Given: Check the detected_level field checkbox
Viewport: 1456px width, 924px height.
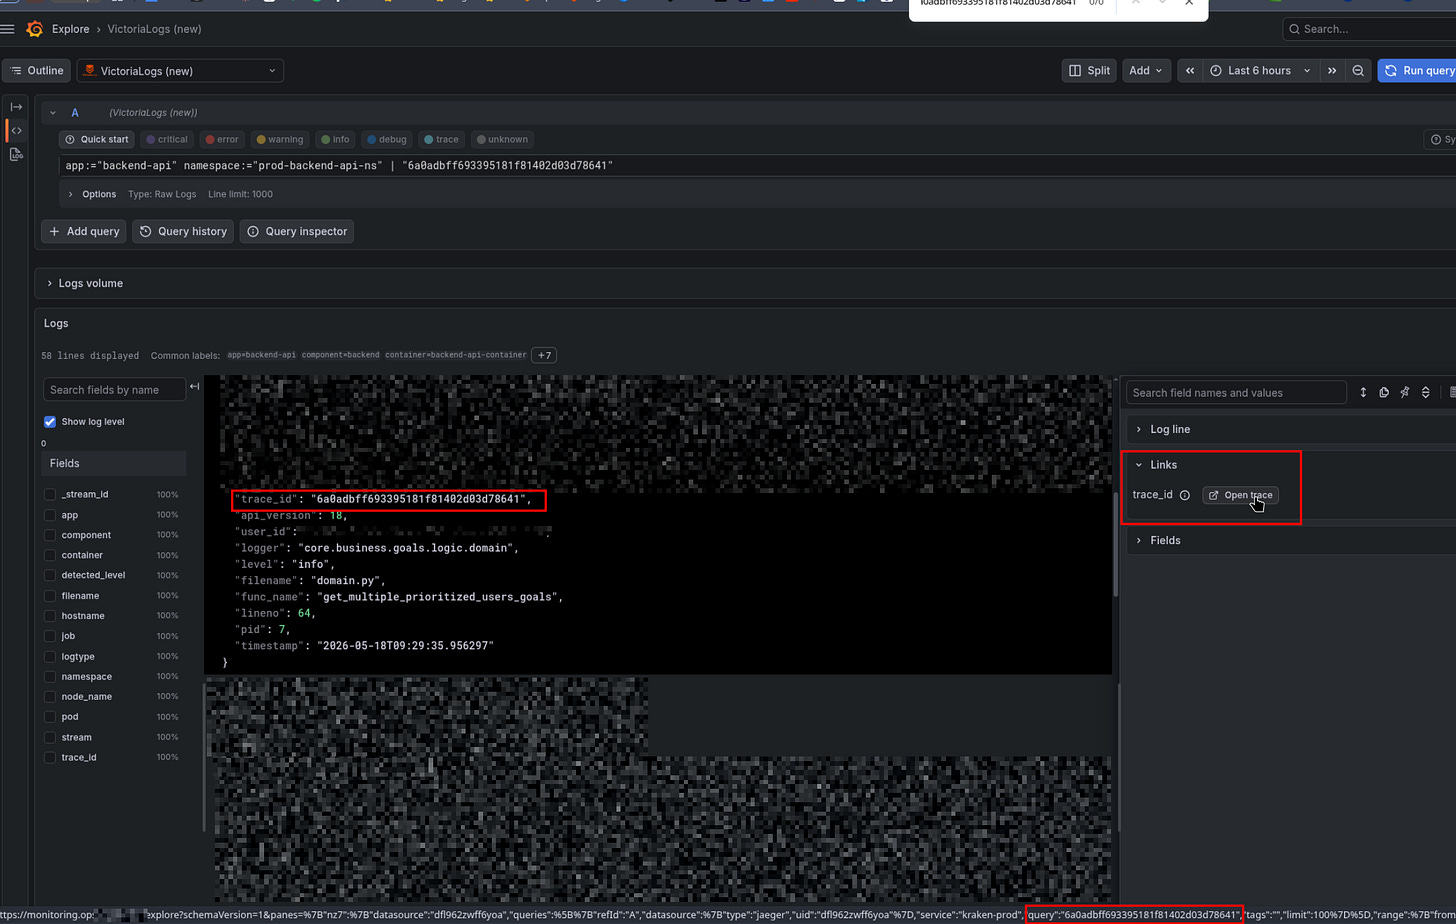Looking at the screenshot, I should click(50, 575).
